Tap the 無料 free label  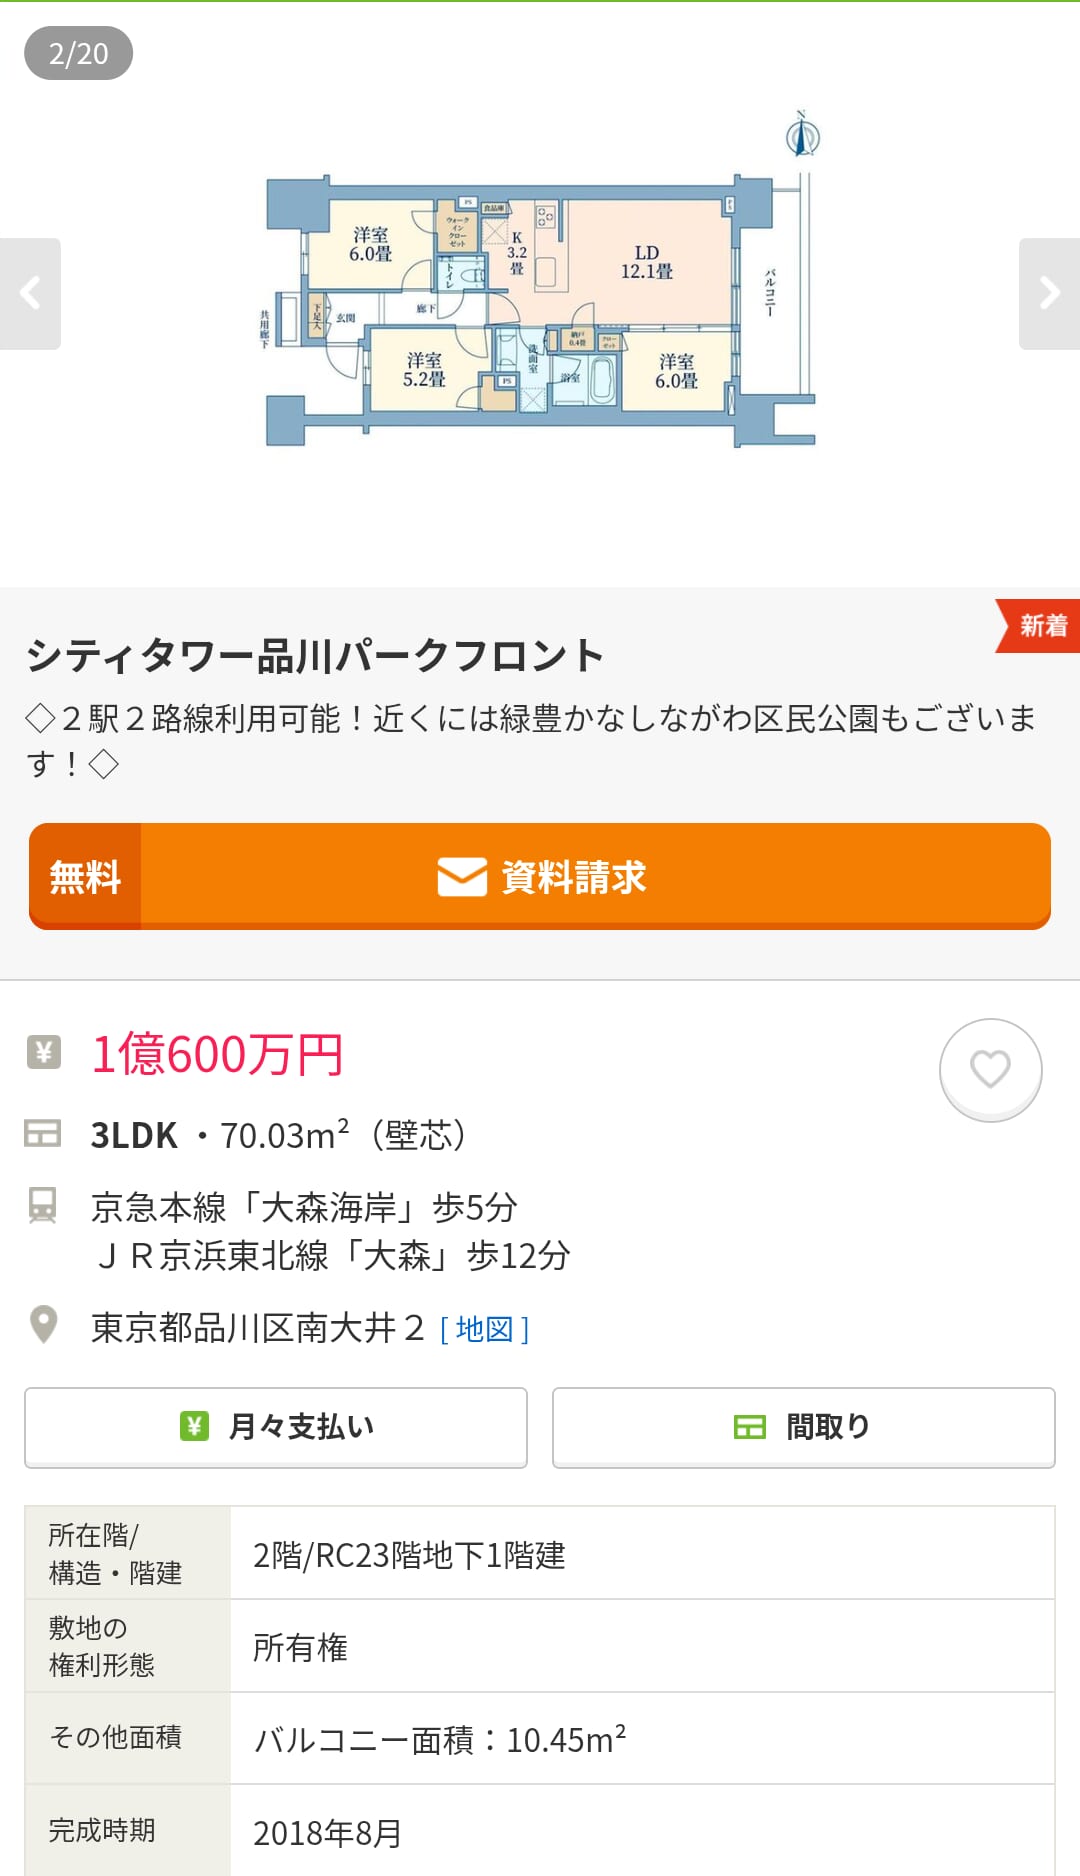coord(85,877)
